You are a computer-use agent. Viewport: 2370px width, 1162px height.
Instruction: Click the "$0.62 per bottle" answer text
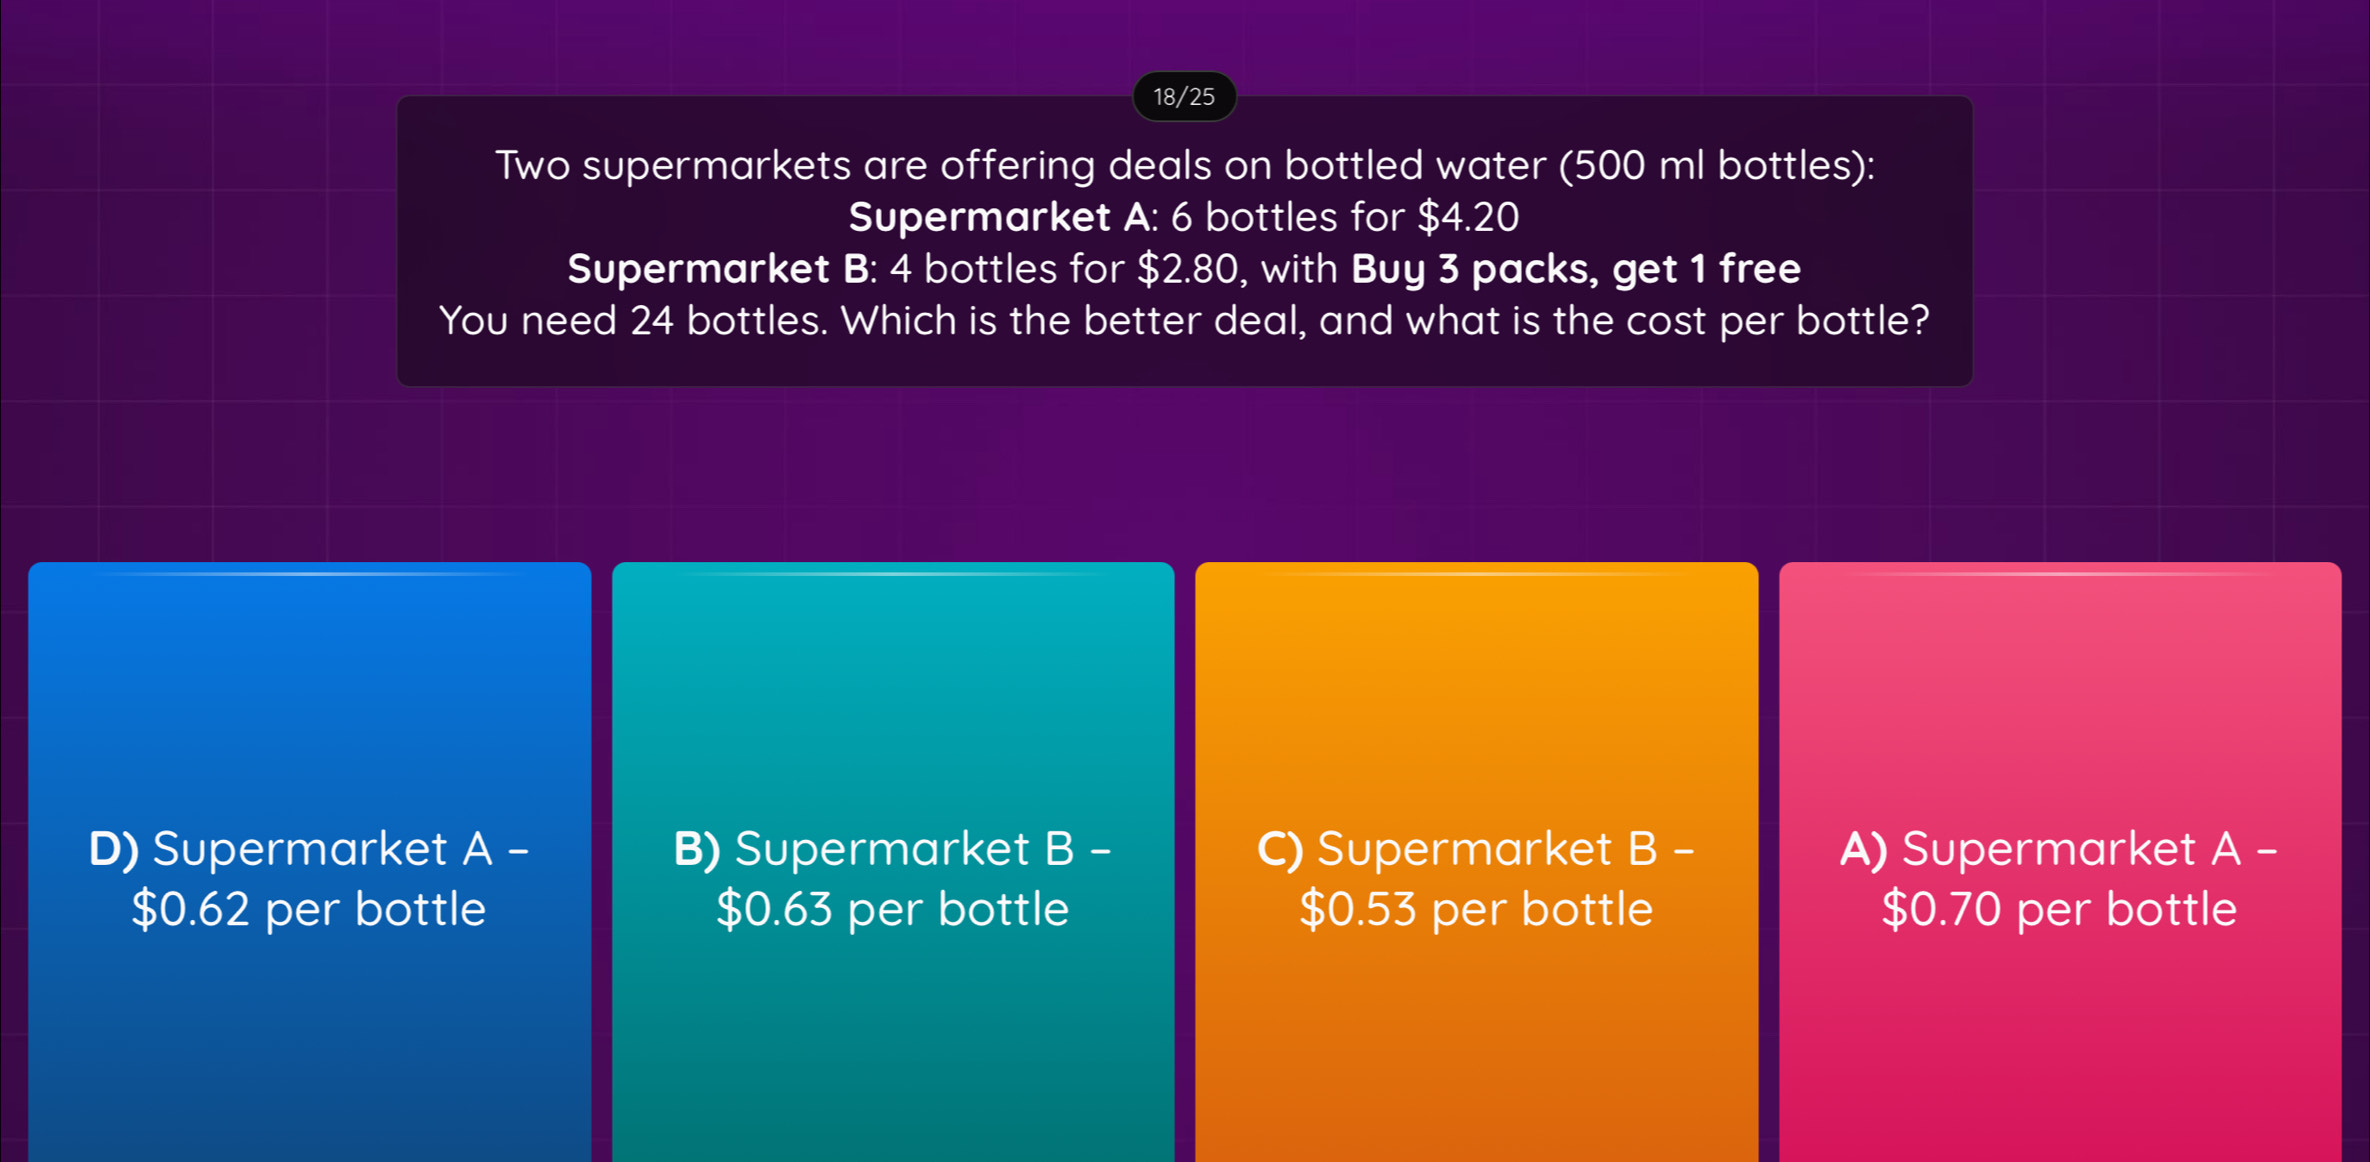click(x=309, y=909)
